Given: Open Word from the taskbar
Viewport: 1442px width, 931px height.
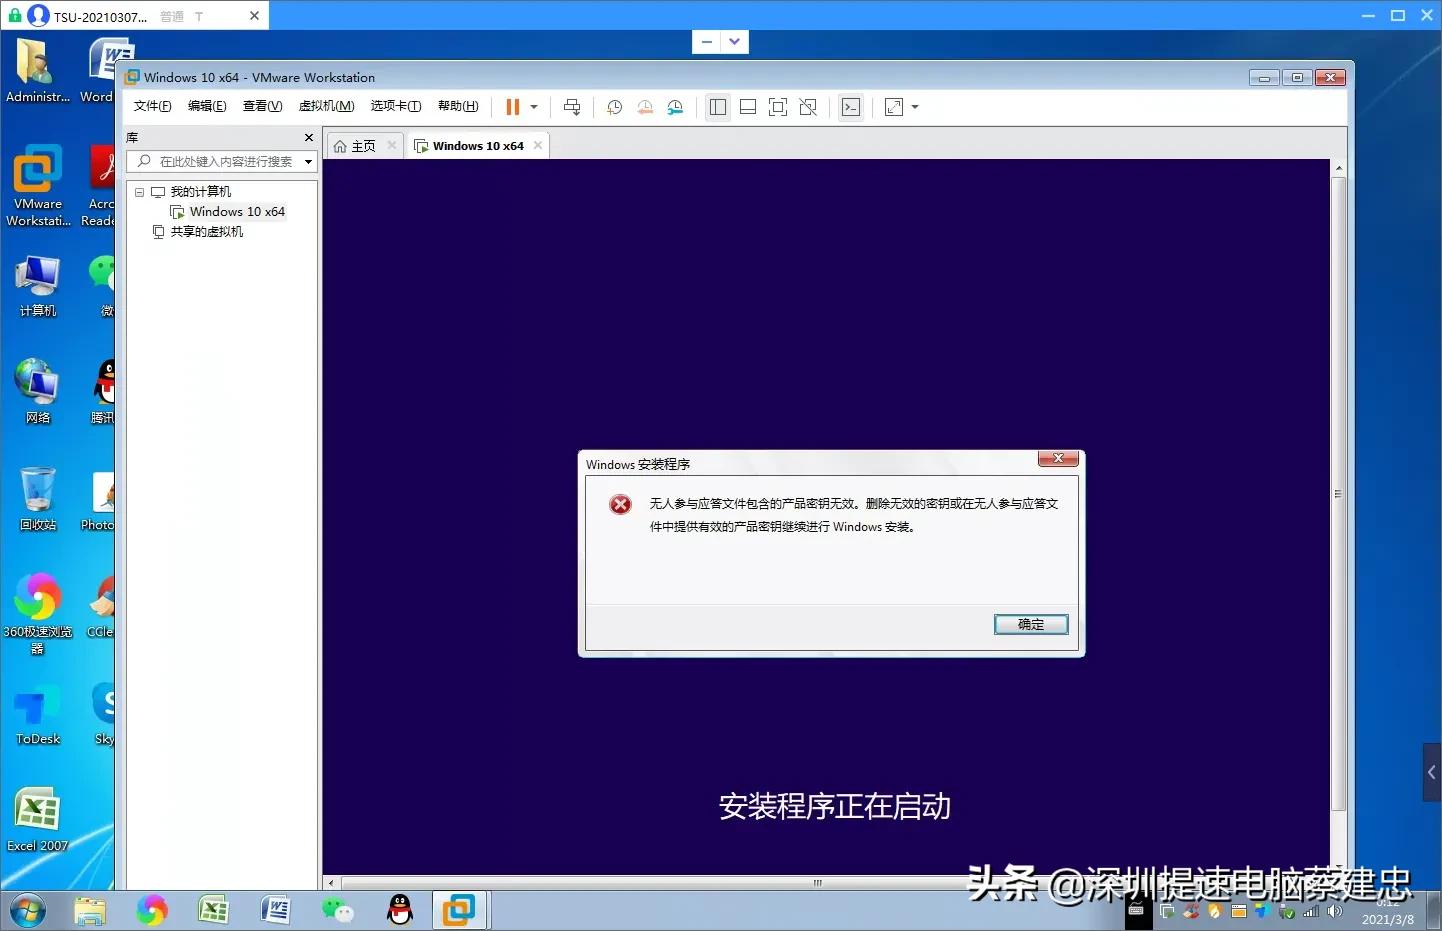Looking at the screenshot, I should point(276,910).
